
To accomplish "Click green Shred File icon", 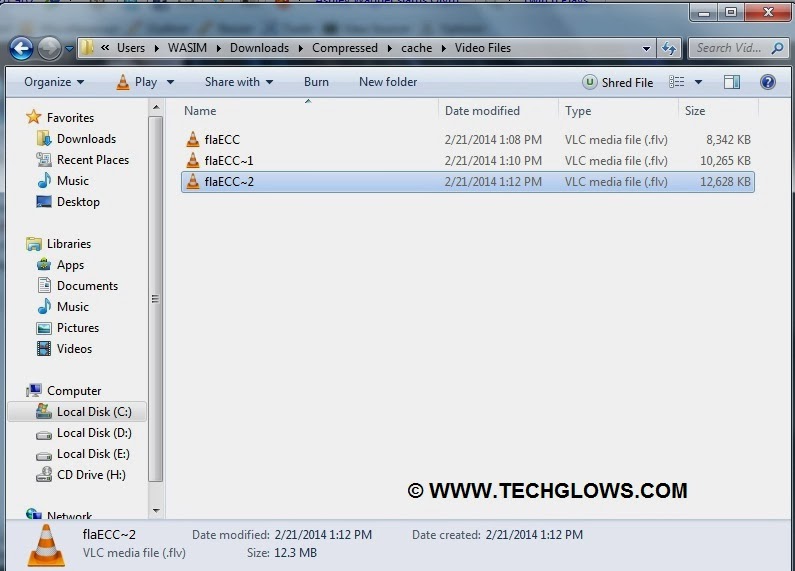I will 589,82.
